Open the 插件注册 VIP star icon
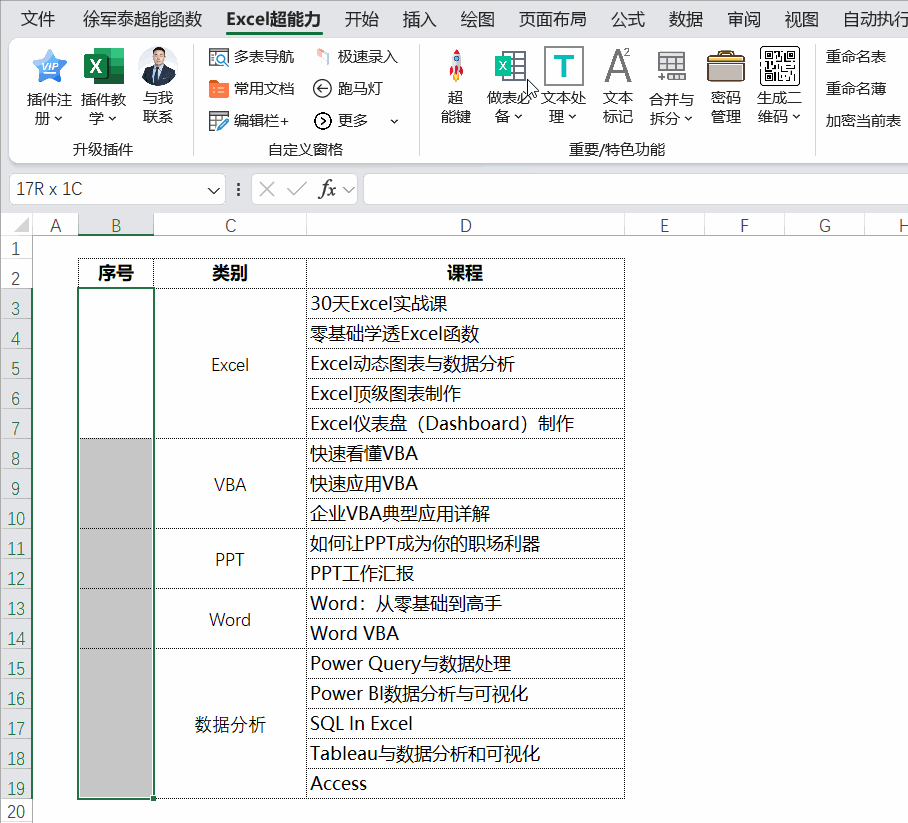 click(x=49, y=66)
